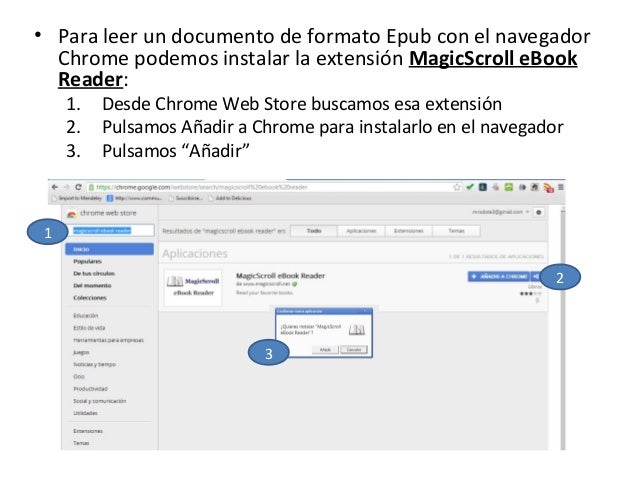The image size is (638, 479).
Task: Bookmark the page with the star icon
Action: pos(457,187)
